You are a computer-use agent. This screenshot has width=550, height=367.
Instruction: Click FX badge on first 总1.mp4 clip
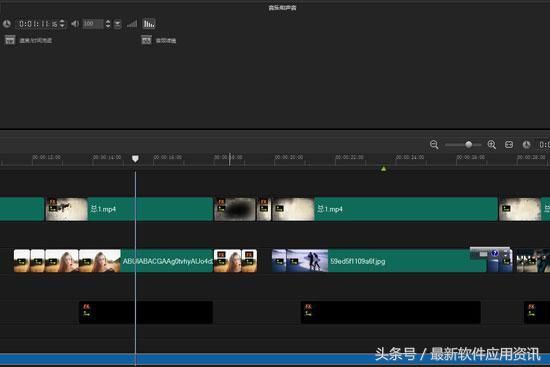pyautogui.click(x=53, y=202)
